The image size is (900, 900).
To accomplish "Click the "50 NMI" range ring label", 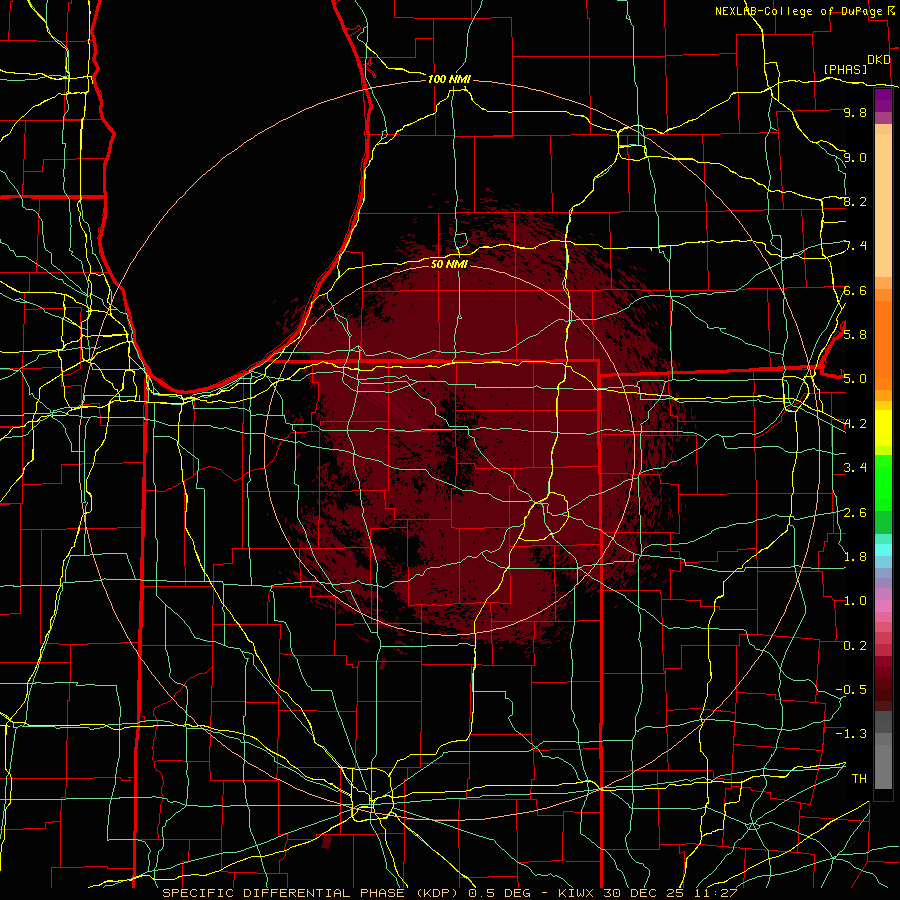I will coord(449,264).
